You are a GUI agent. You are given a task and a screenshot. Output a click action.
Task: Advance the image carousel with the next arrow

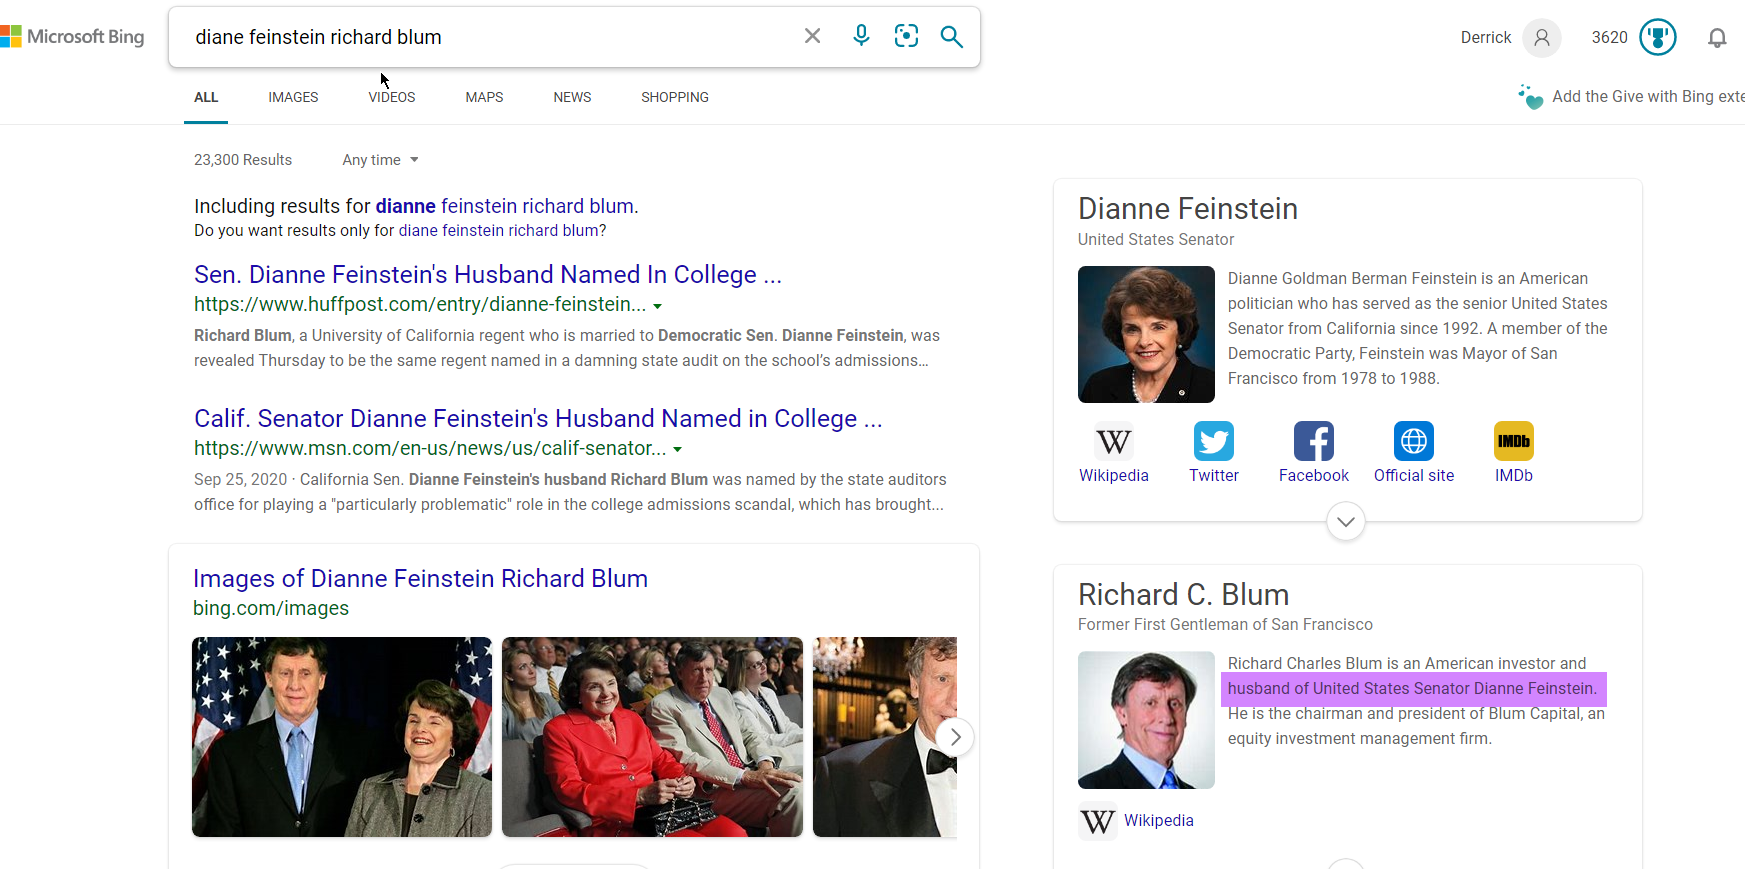point(955,737)
